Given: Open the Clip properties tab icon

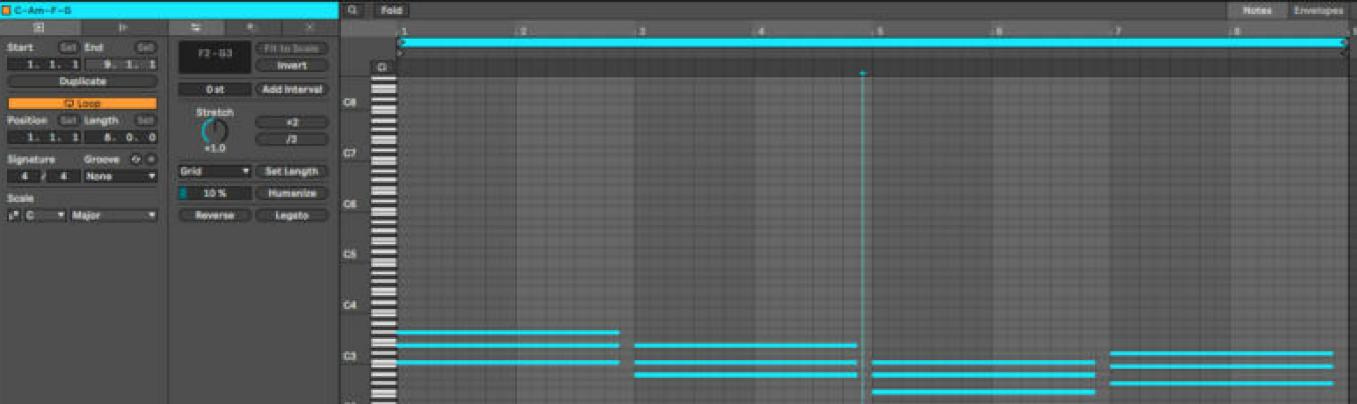Looking at the screenshot, I should 39,27.
